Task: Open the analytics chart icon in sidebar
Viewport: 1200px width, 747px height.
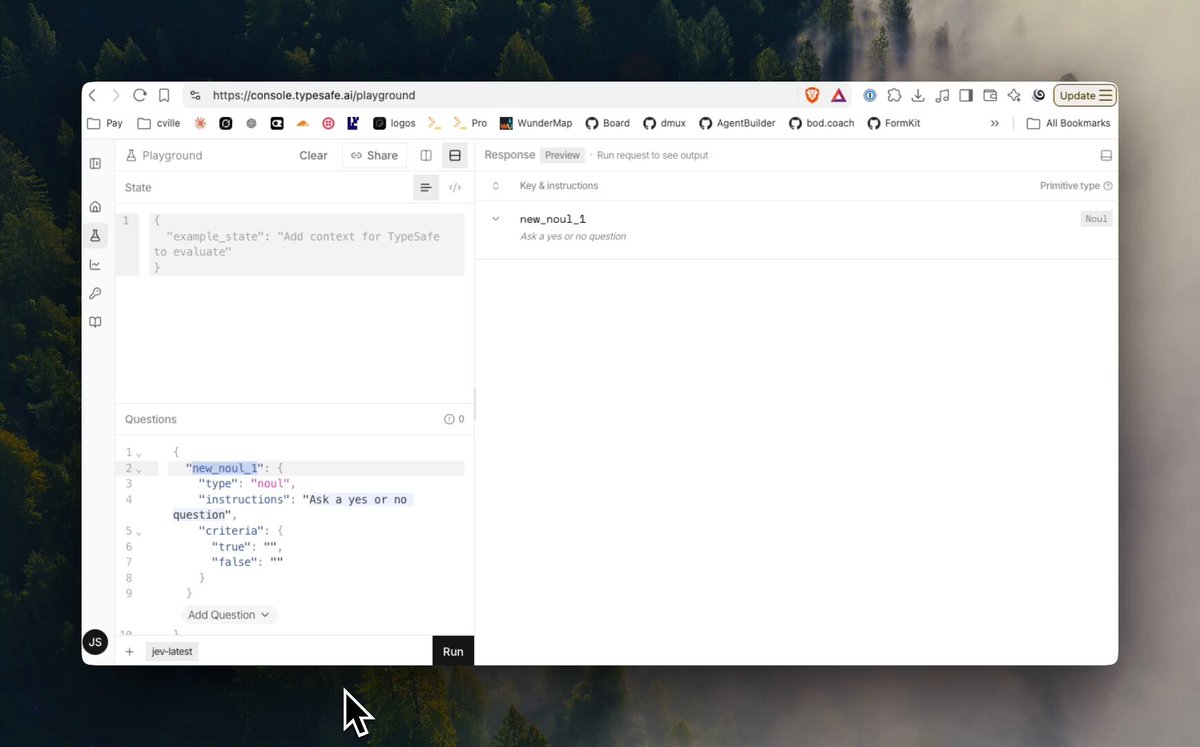Action: pyautogui.click(x=95, y=265)
